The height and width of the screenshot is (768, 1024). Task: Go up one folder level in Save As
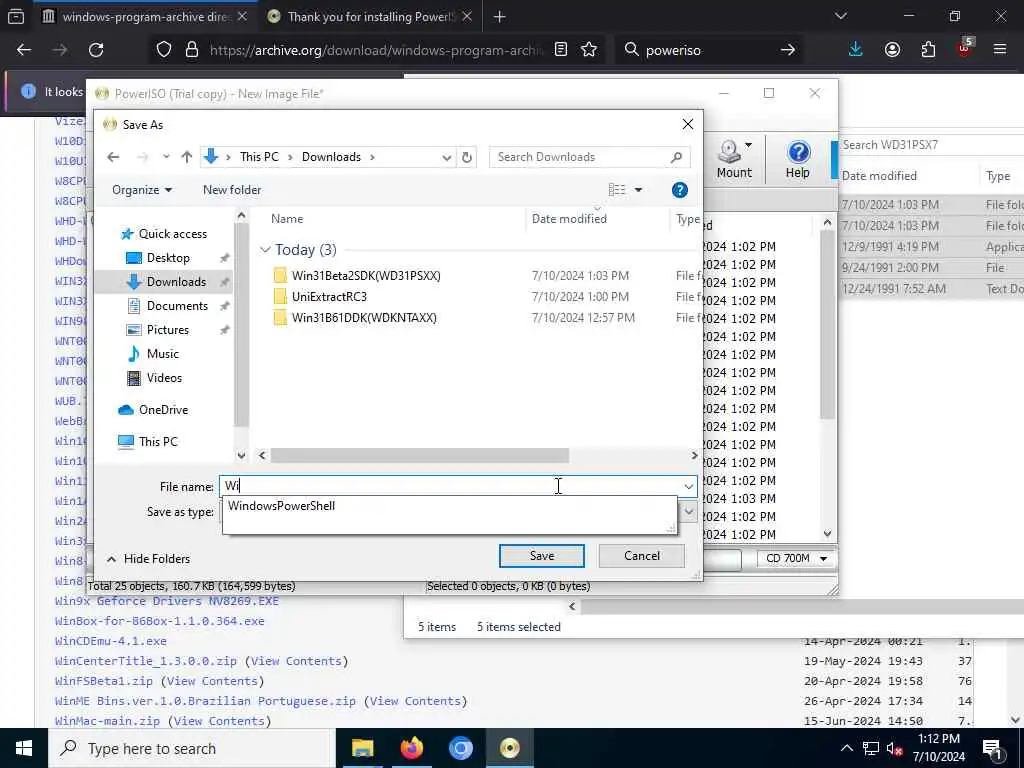[187, 157]
